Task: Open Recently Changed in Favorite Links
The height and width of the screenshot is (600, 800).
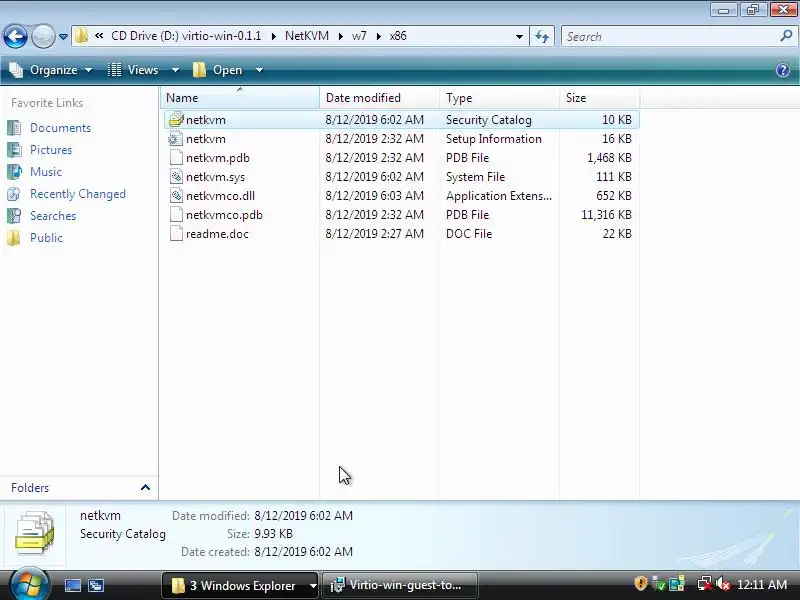Action: tap(78, 194)
